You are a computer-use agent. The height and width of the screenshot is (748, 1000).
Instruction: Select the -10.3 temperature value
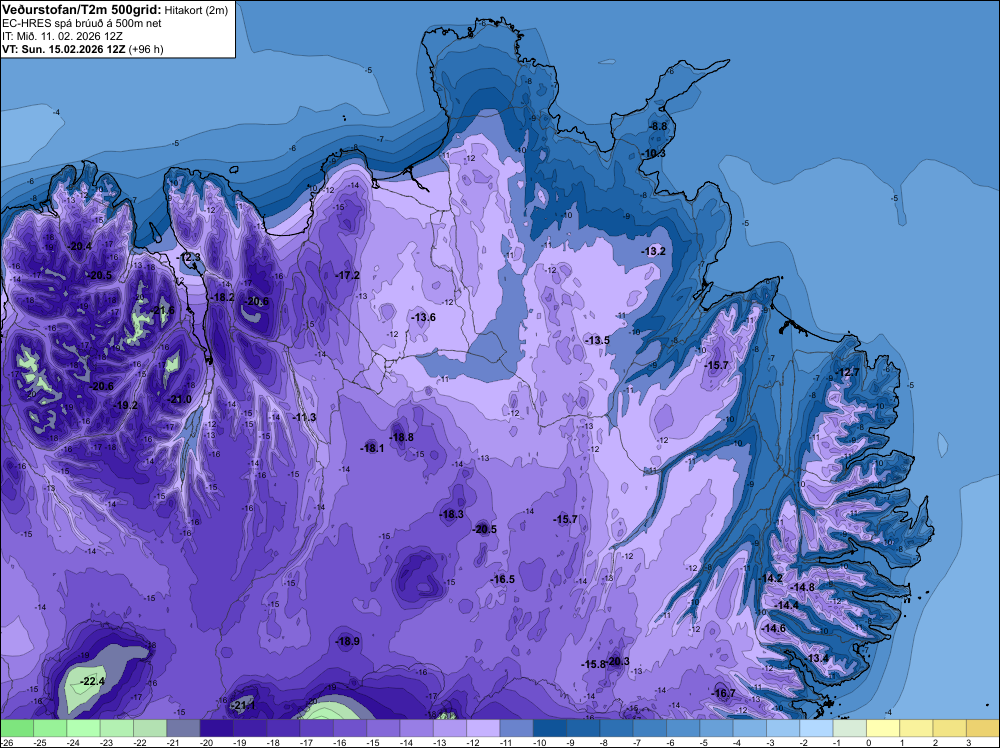click(654, 154)
